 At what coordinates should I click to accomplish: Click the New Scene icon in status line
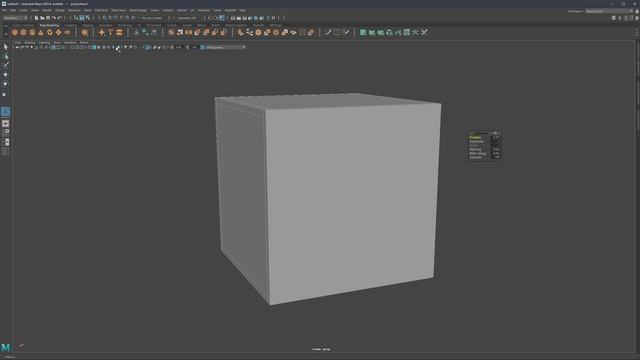coord(36,18)
